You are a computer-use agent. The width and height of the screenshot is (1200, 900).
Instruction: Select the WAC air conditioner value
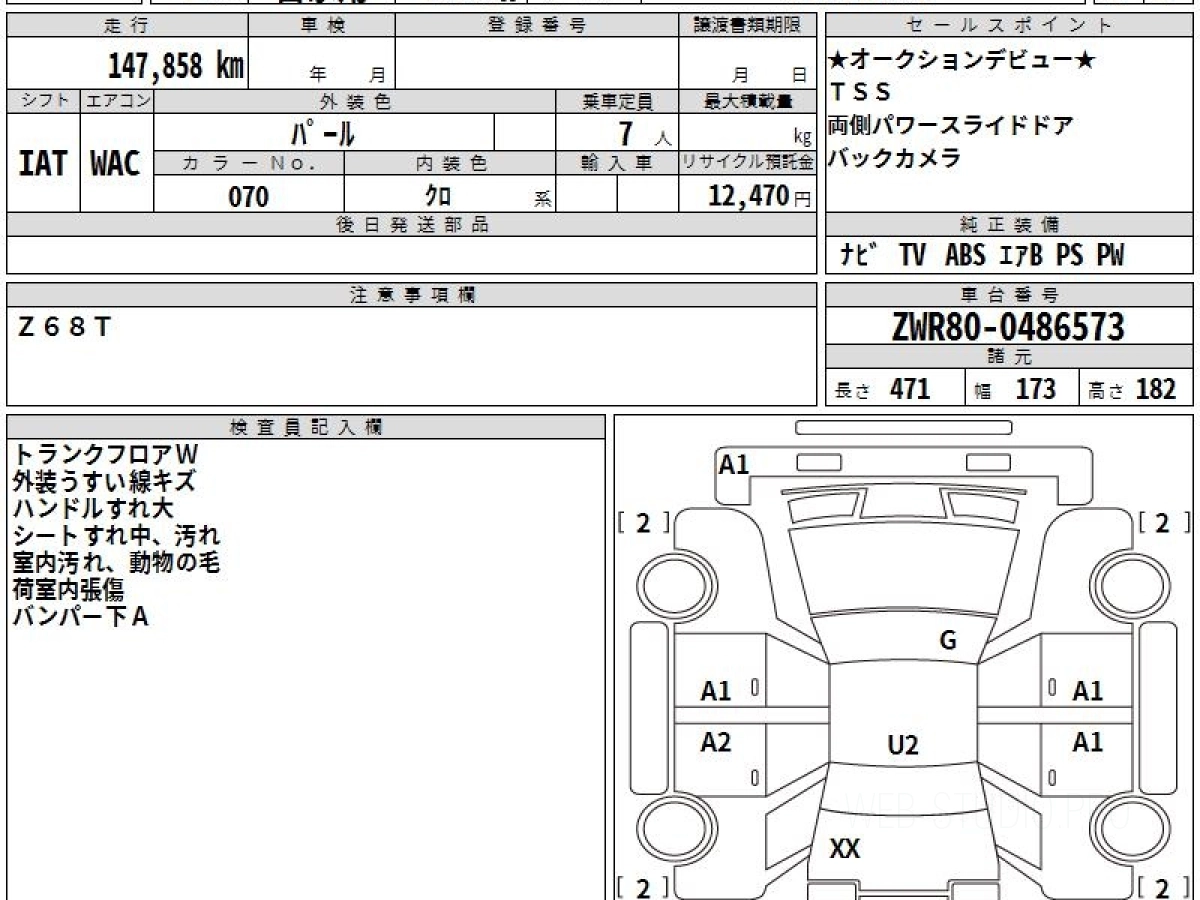point(116,164)
